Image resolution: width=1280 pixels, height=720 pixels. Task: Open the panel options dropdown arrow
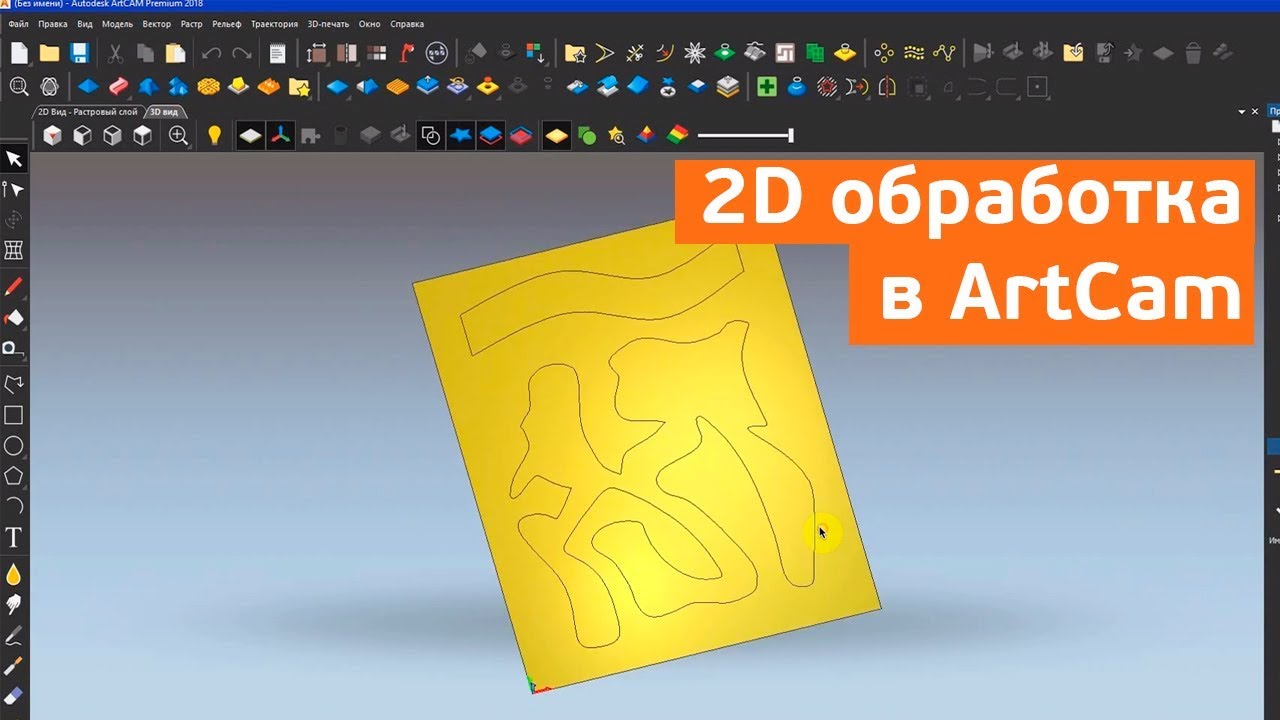[1242, 111]
